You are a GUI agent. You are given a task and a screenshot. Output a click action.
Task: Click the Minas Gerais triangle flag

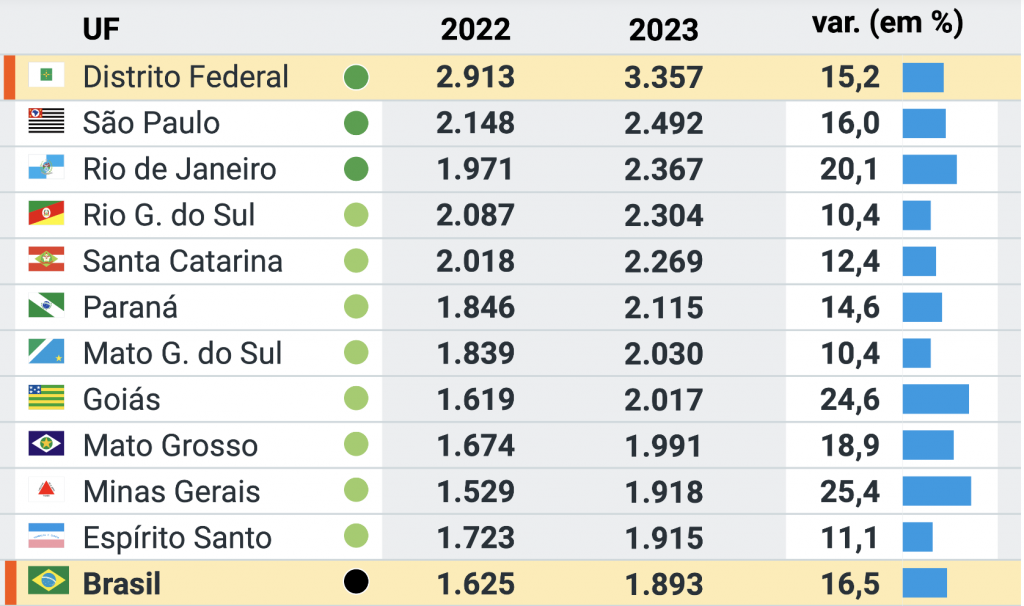pos(46,490)
